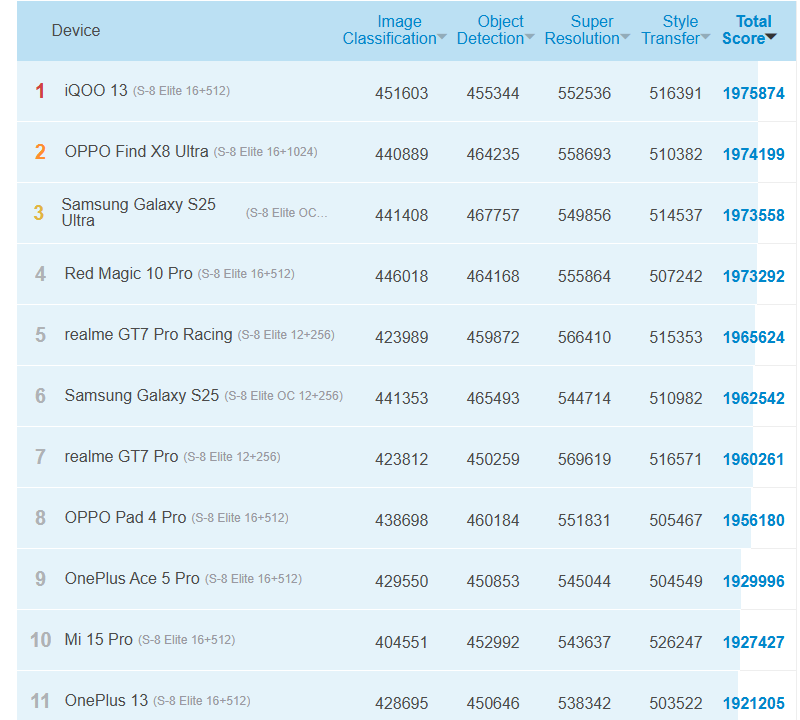Click the red rank number 1
Screen dimensions: 800x720
click(40, 91)
